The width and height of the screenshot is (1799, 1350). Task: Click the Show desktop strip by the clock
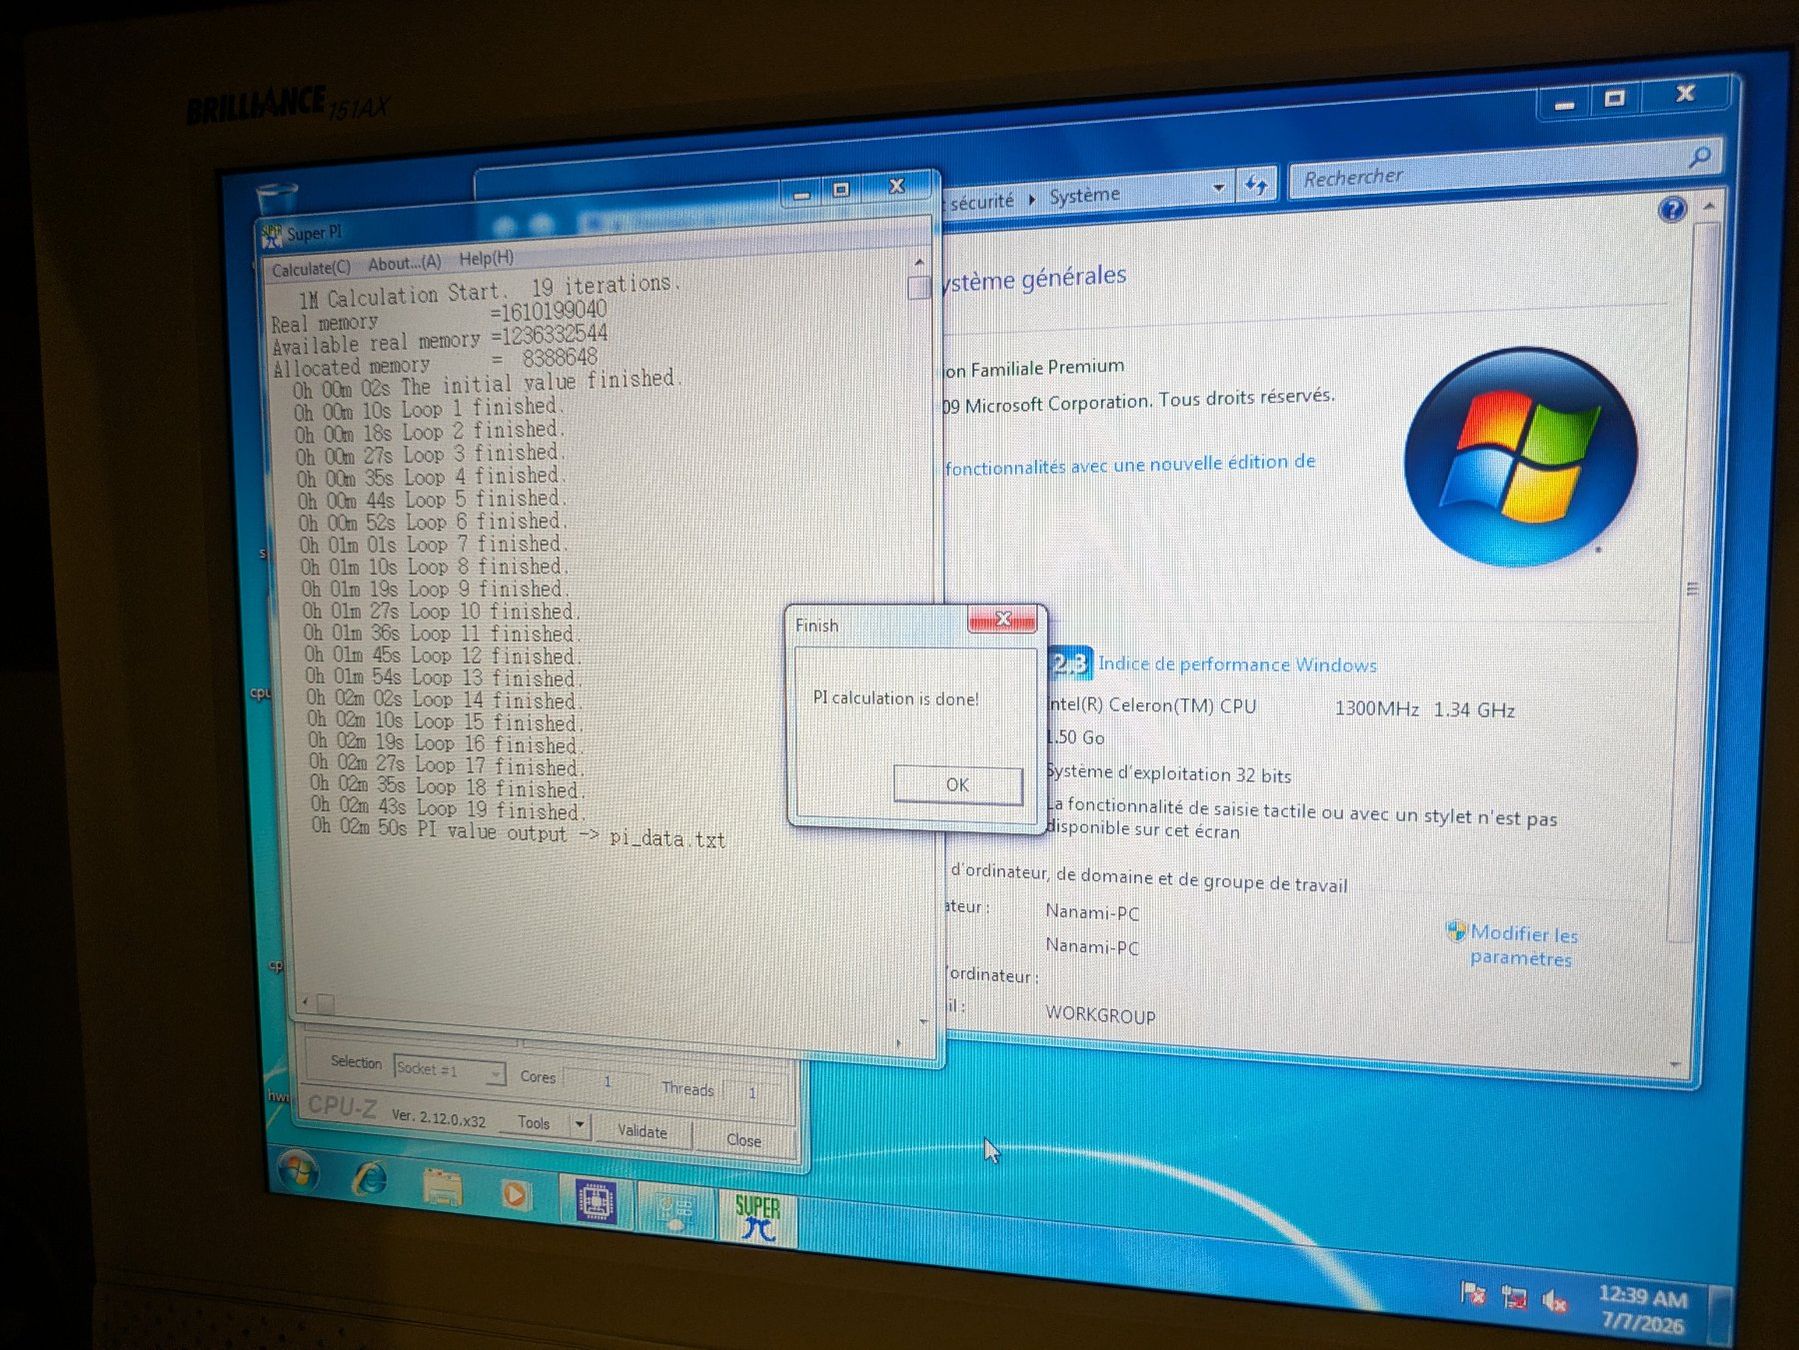pos(1721,1317)
